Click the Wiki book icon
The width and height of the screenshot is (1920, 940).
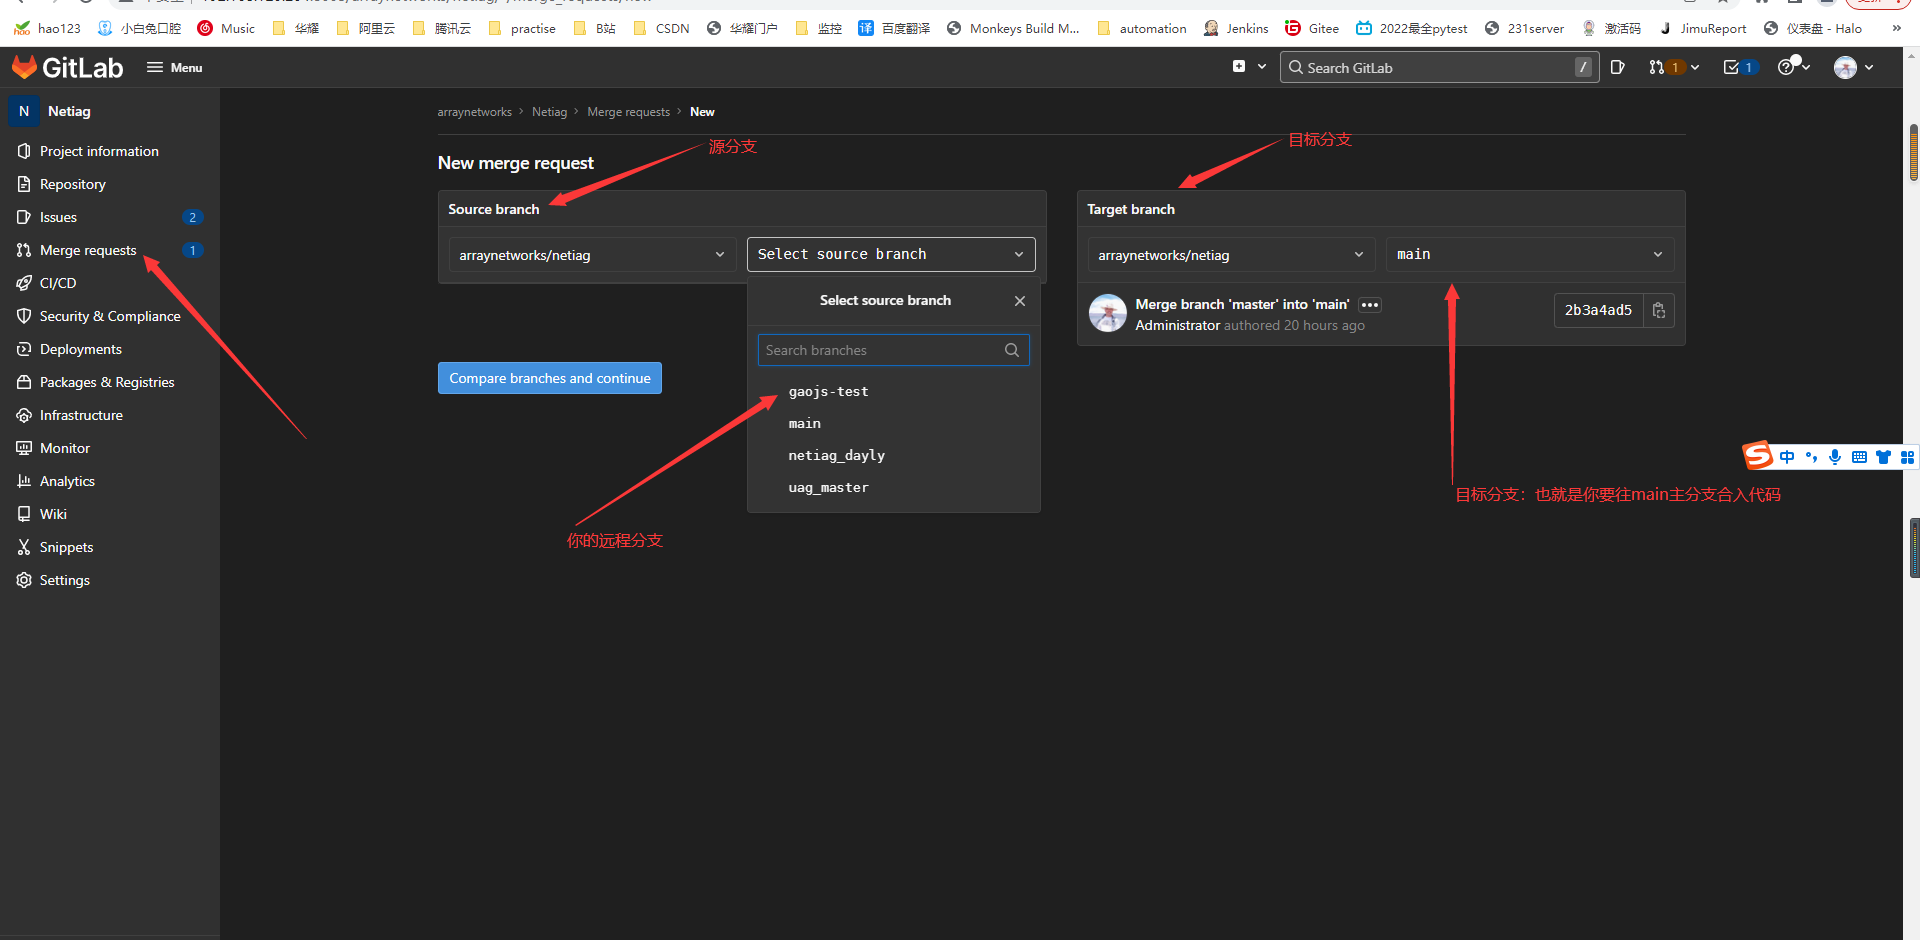pyautogui.click(x=24, y=514)
